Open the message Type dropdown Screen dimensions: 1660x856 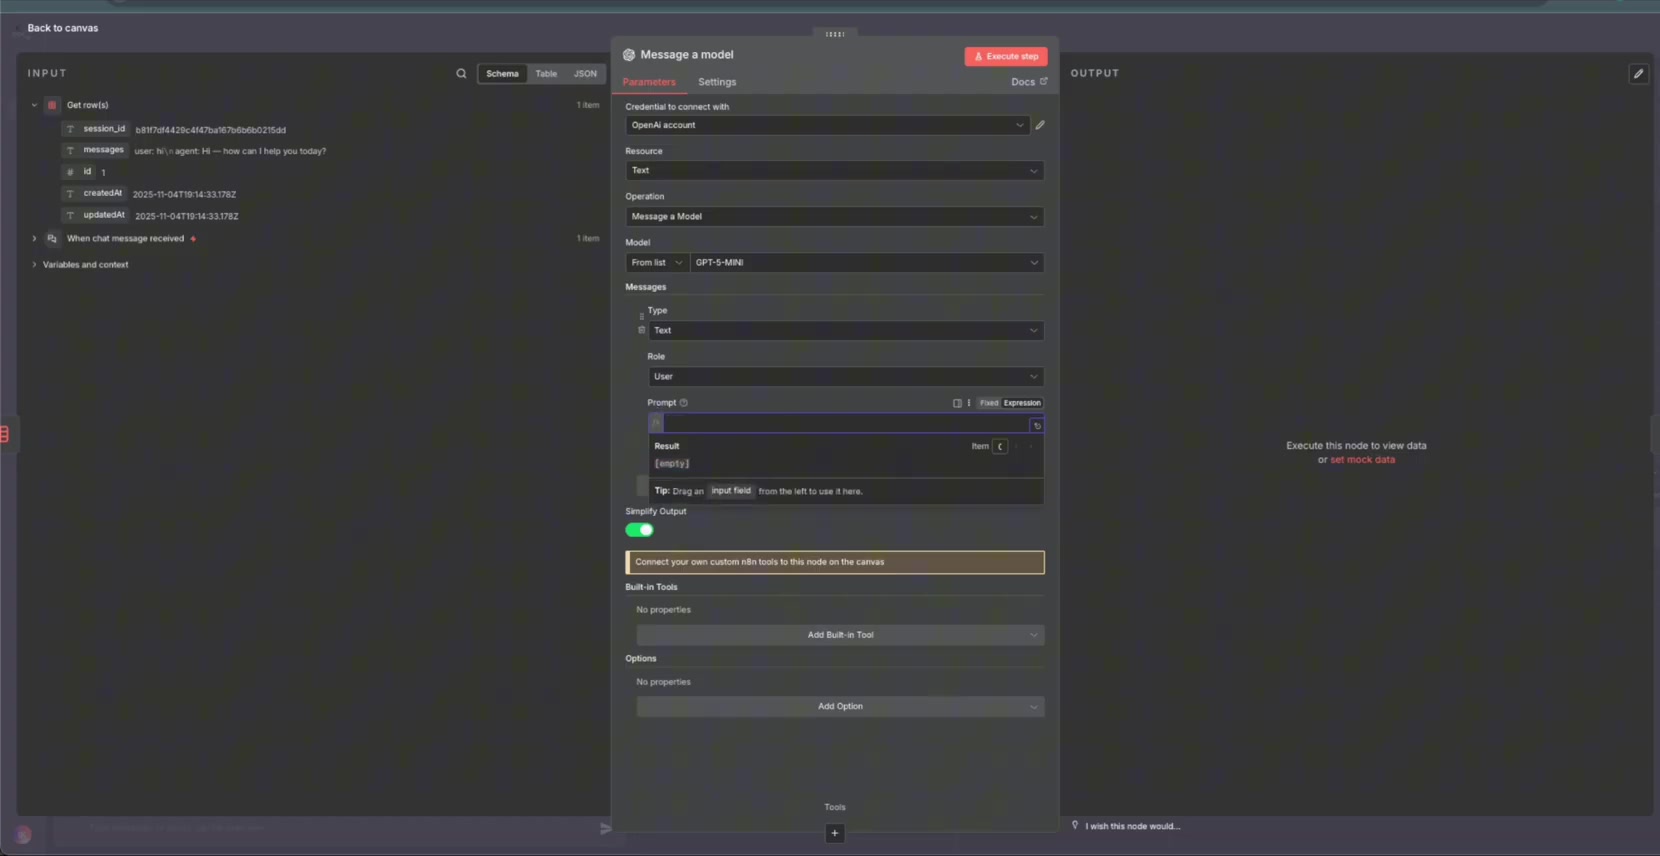click(x=846, y=331)
